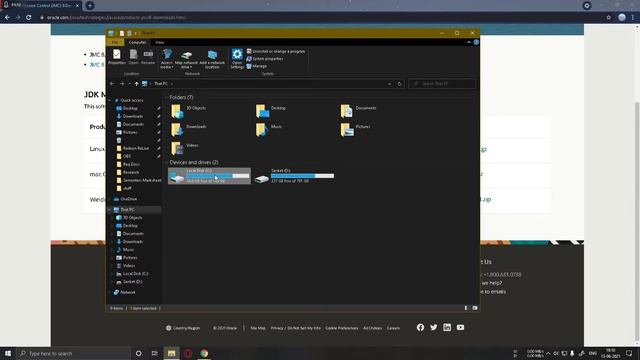Open the Map network drive dropdown
This screenshot has width=640, height=360.
(x=186, y=59)
